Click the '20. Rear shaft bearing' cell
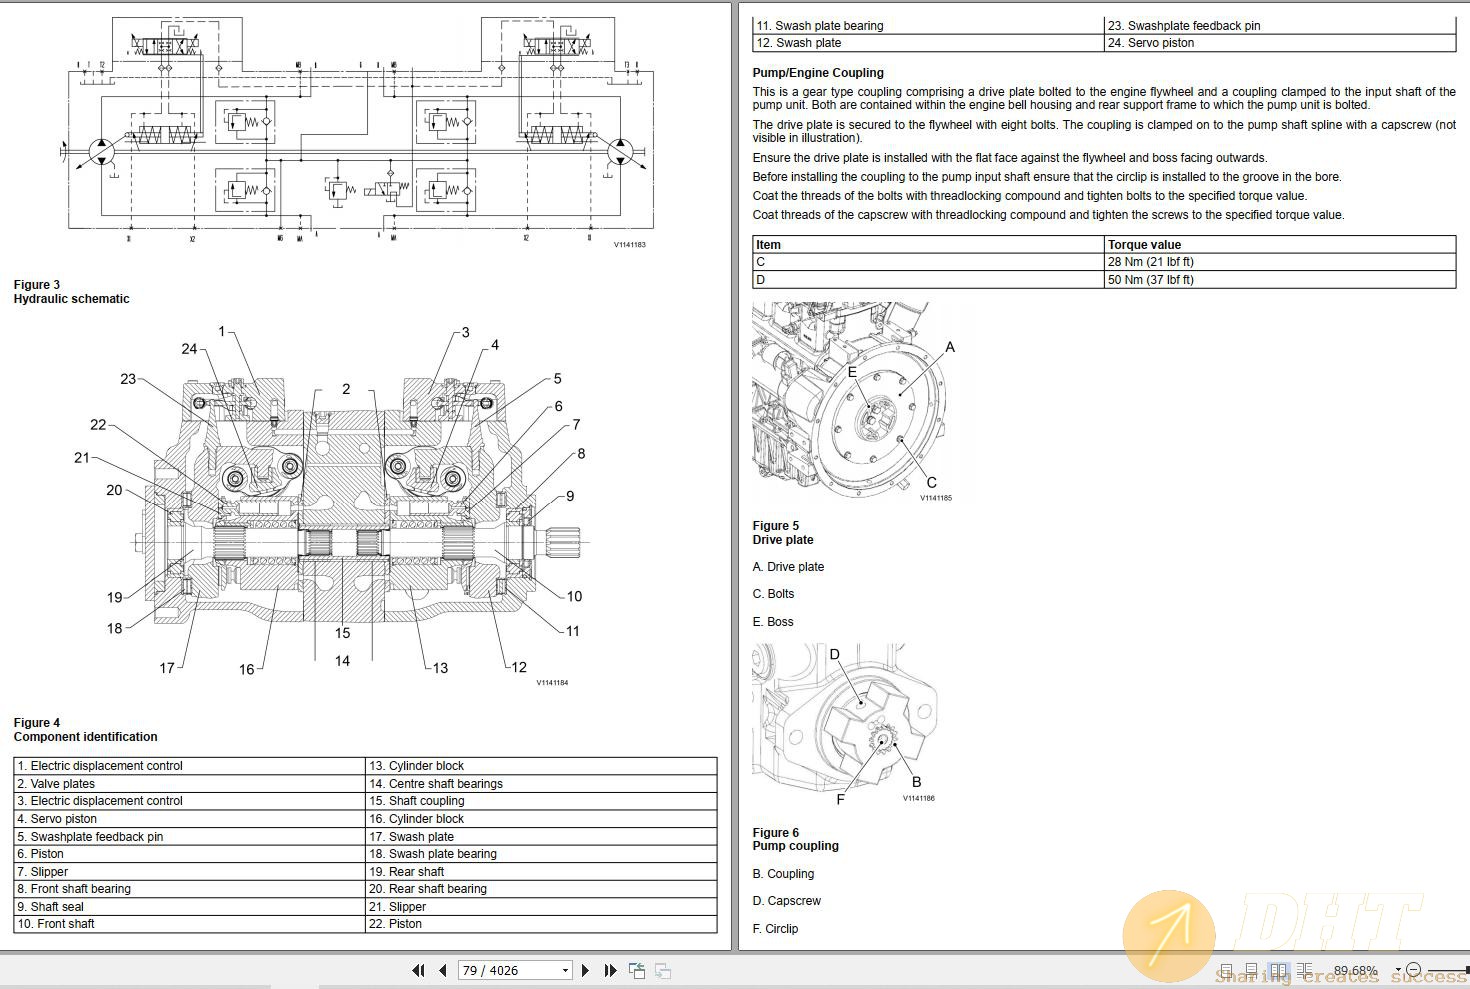 coord(541,889)
